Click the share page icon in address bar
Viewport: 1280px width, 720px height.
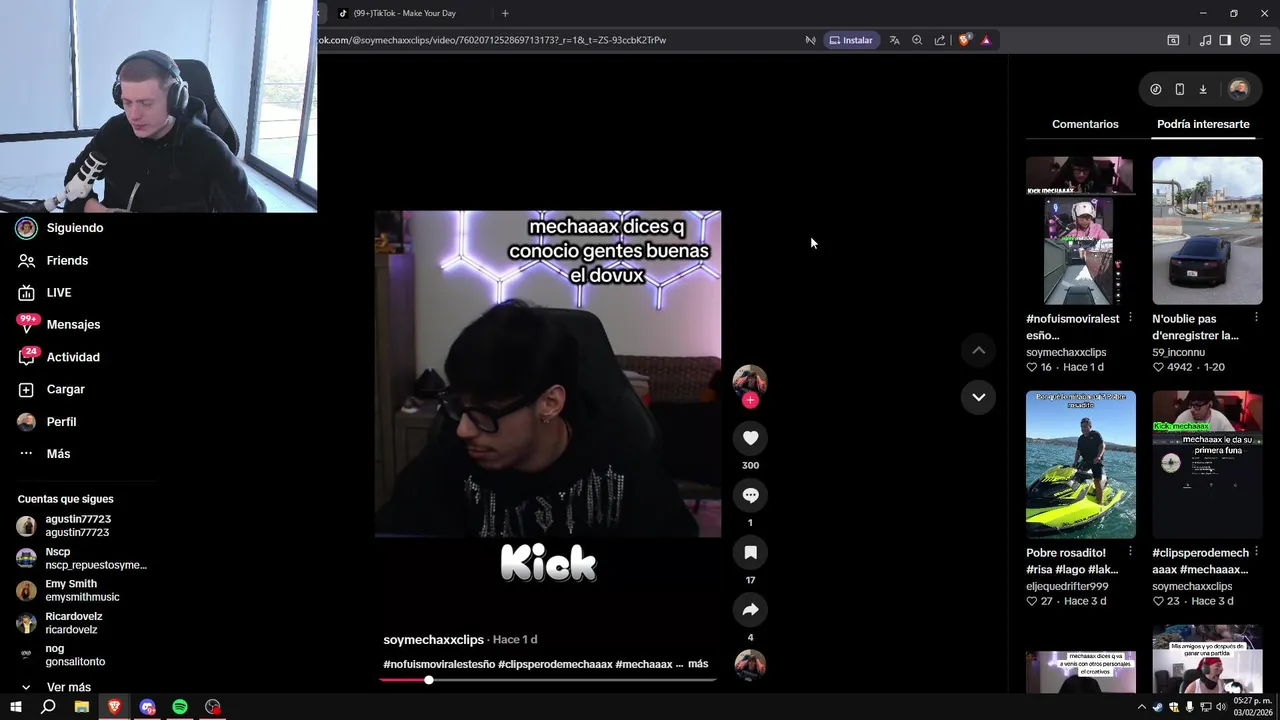[x=940, y=40]
